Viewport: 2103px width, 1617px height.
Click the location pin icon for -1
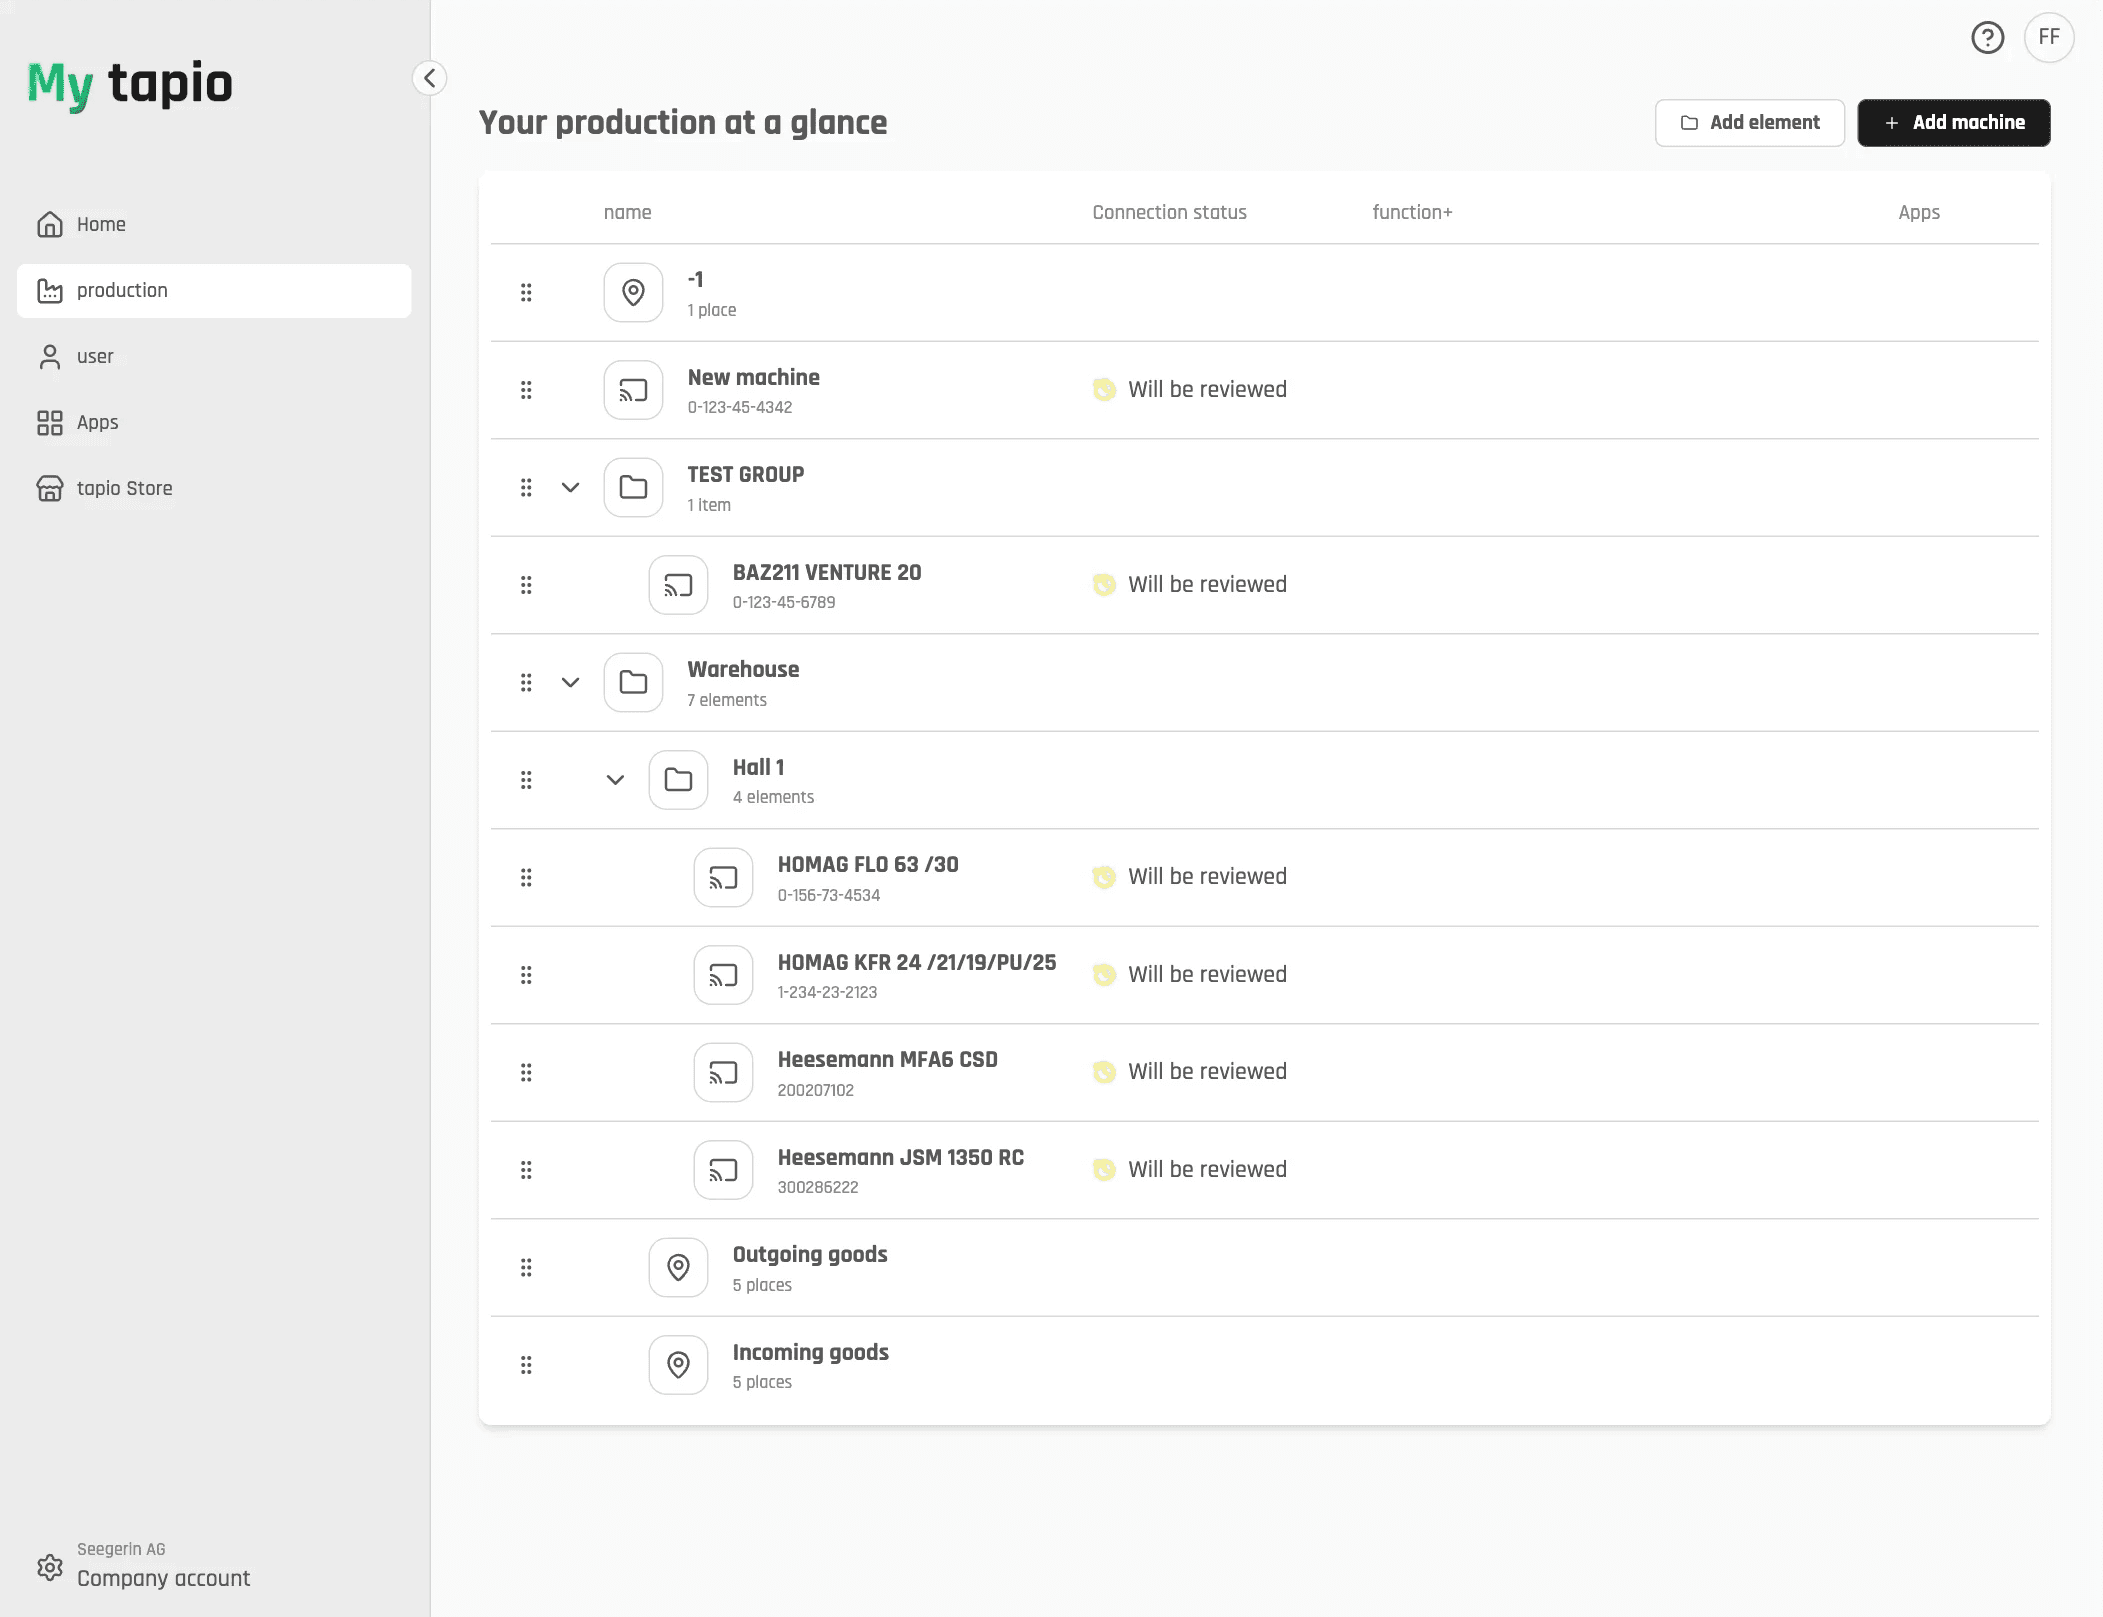coord(633,292)
